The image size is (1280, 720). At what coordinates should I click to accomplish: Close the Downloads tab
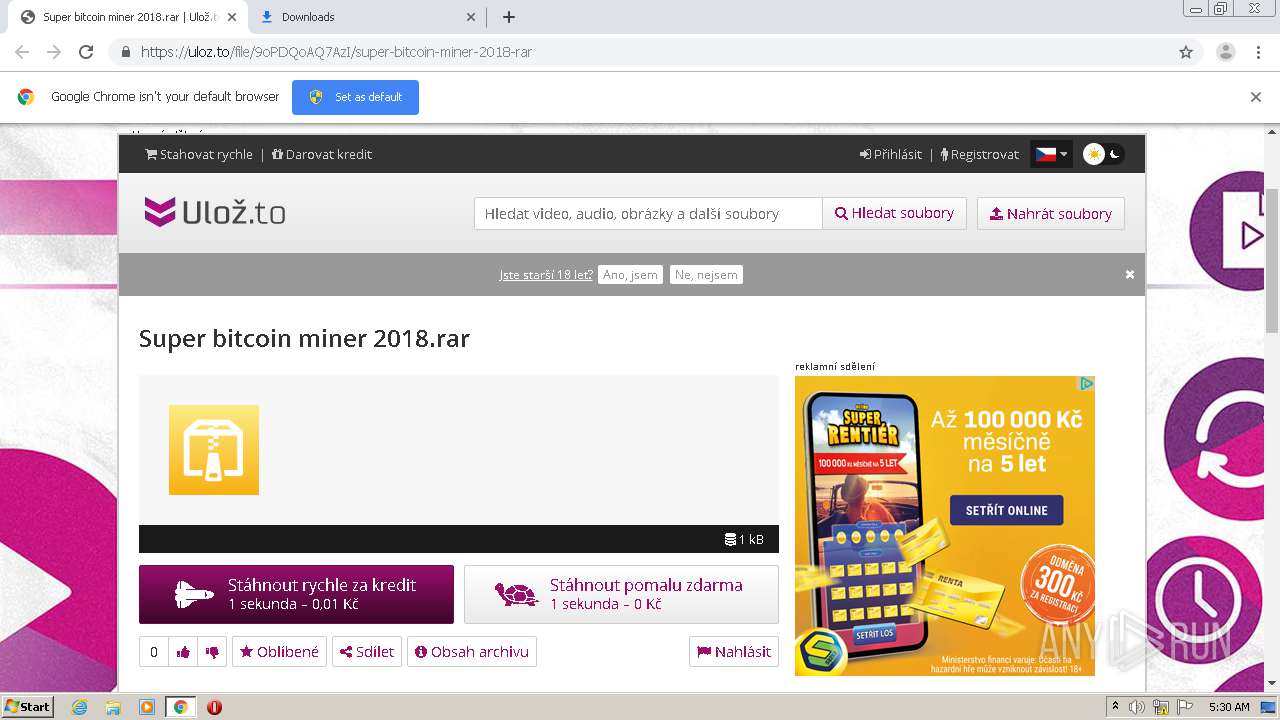[x=472, y=17]
